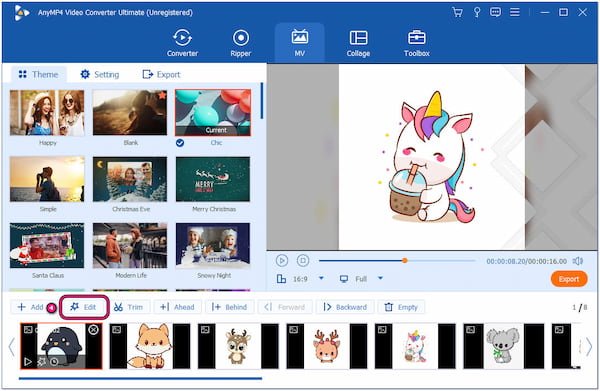This screenshot has height=391, width=600.
Task: Select the Chic theme thumbnail
Action: click(x=213, y=113)
